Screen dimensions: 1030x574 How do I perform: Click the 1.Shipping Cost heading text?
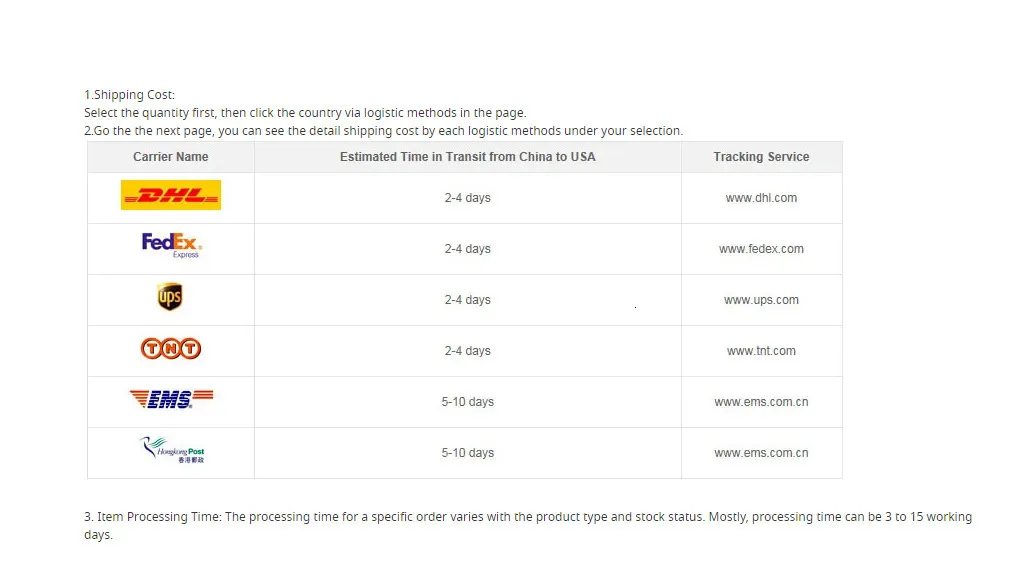pyautogui.click(x=129, y=95)
